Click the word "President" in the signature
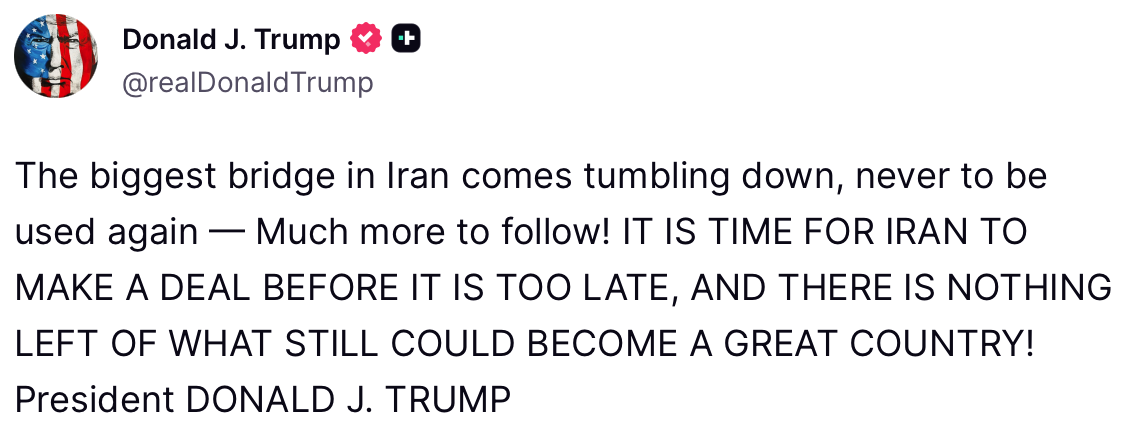 click(x=96, y=400)
